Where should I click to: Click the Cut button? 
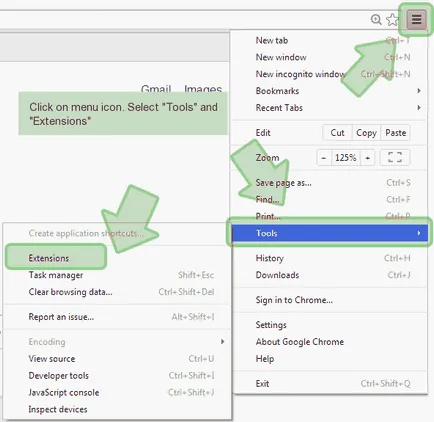tap(337, 133)
